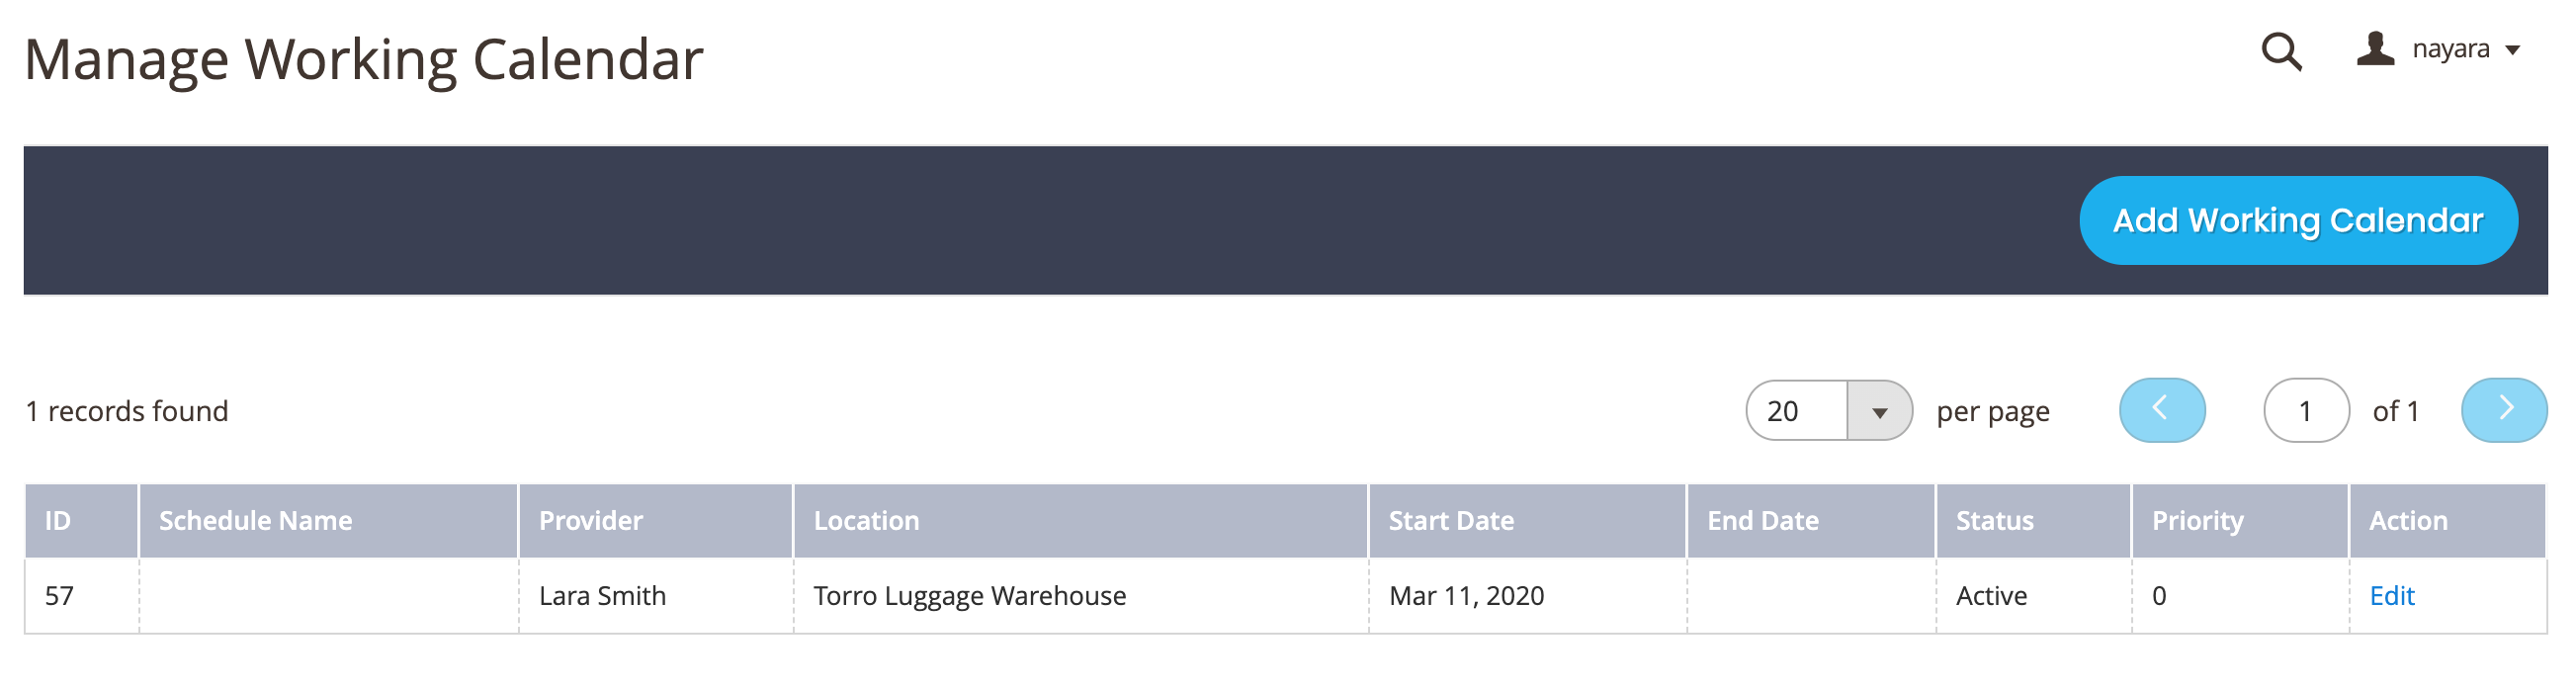Click the nayara username text

coord(2451,49)
